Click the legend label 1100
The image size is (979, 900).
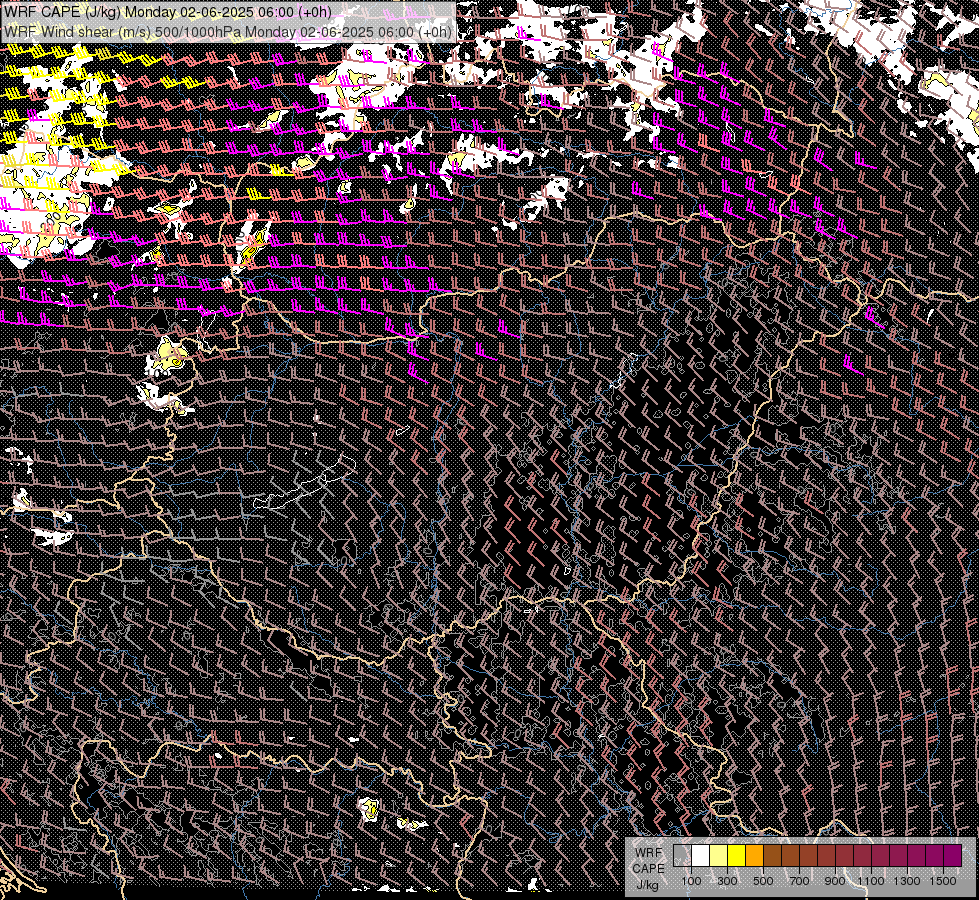870,881
